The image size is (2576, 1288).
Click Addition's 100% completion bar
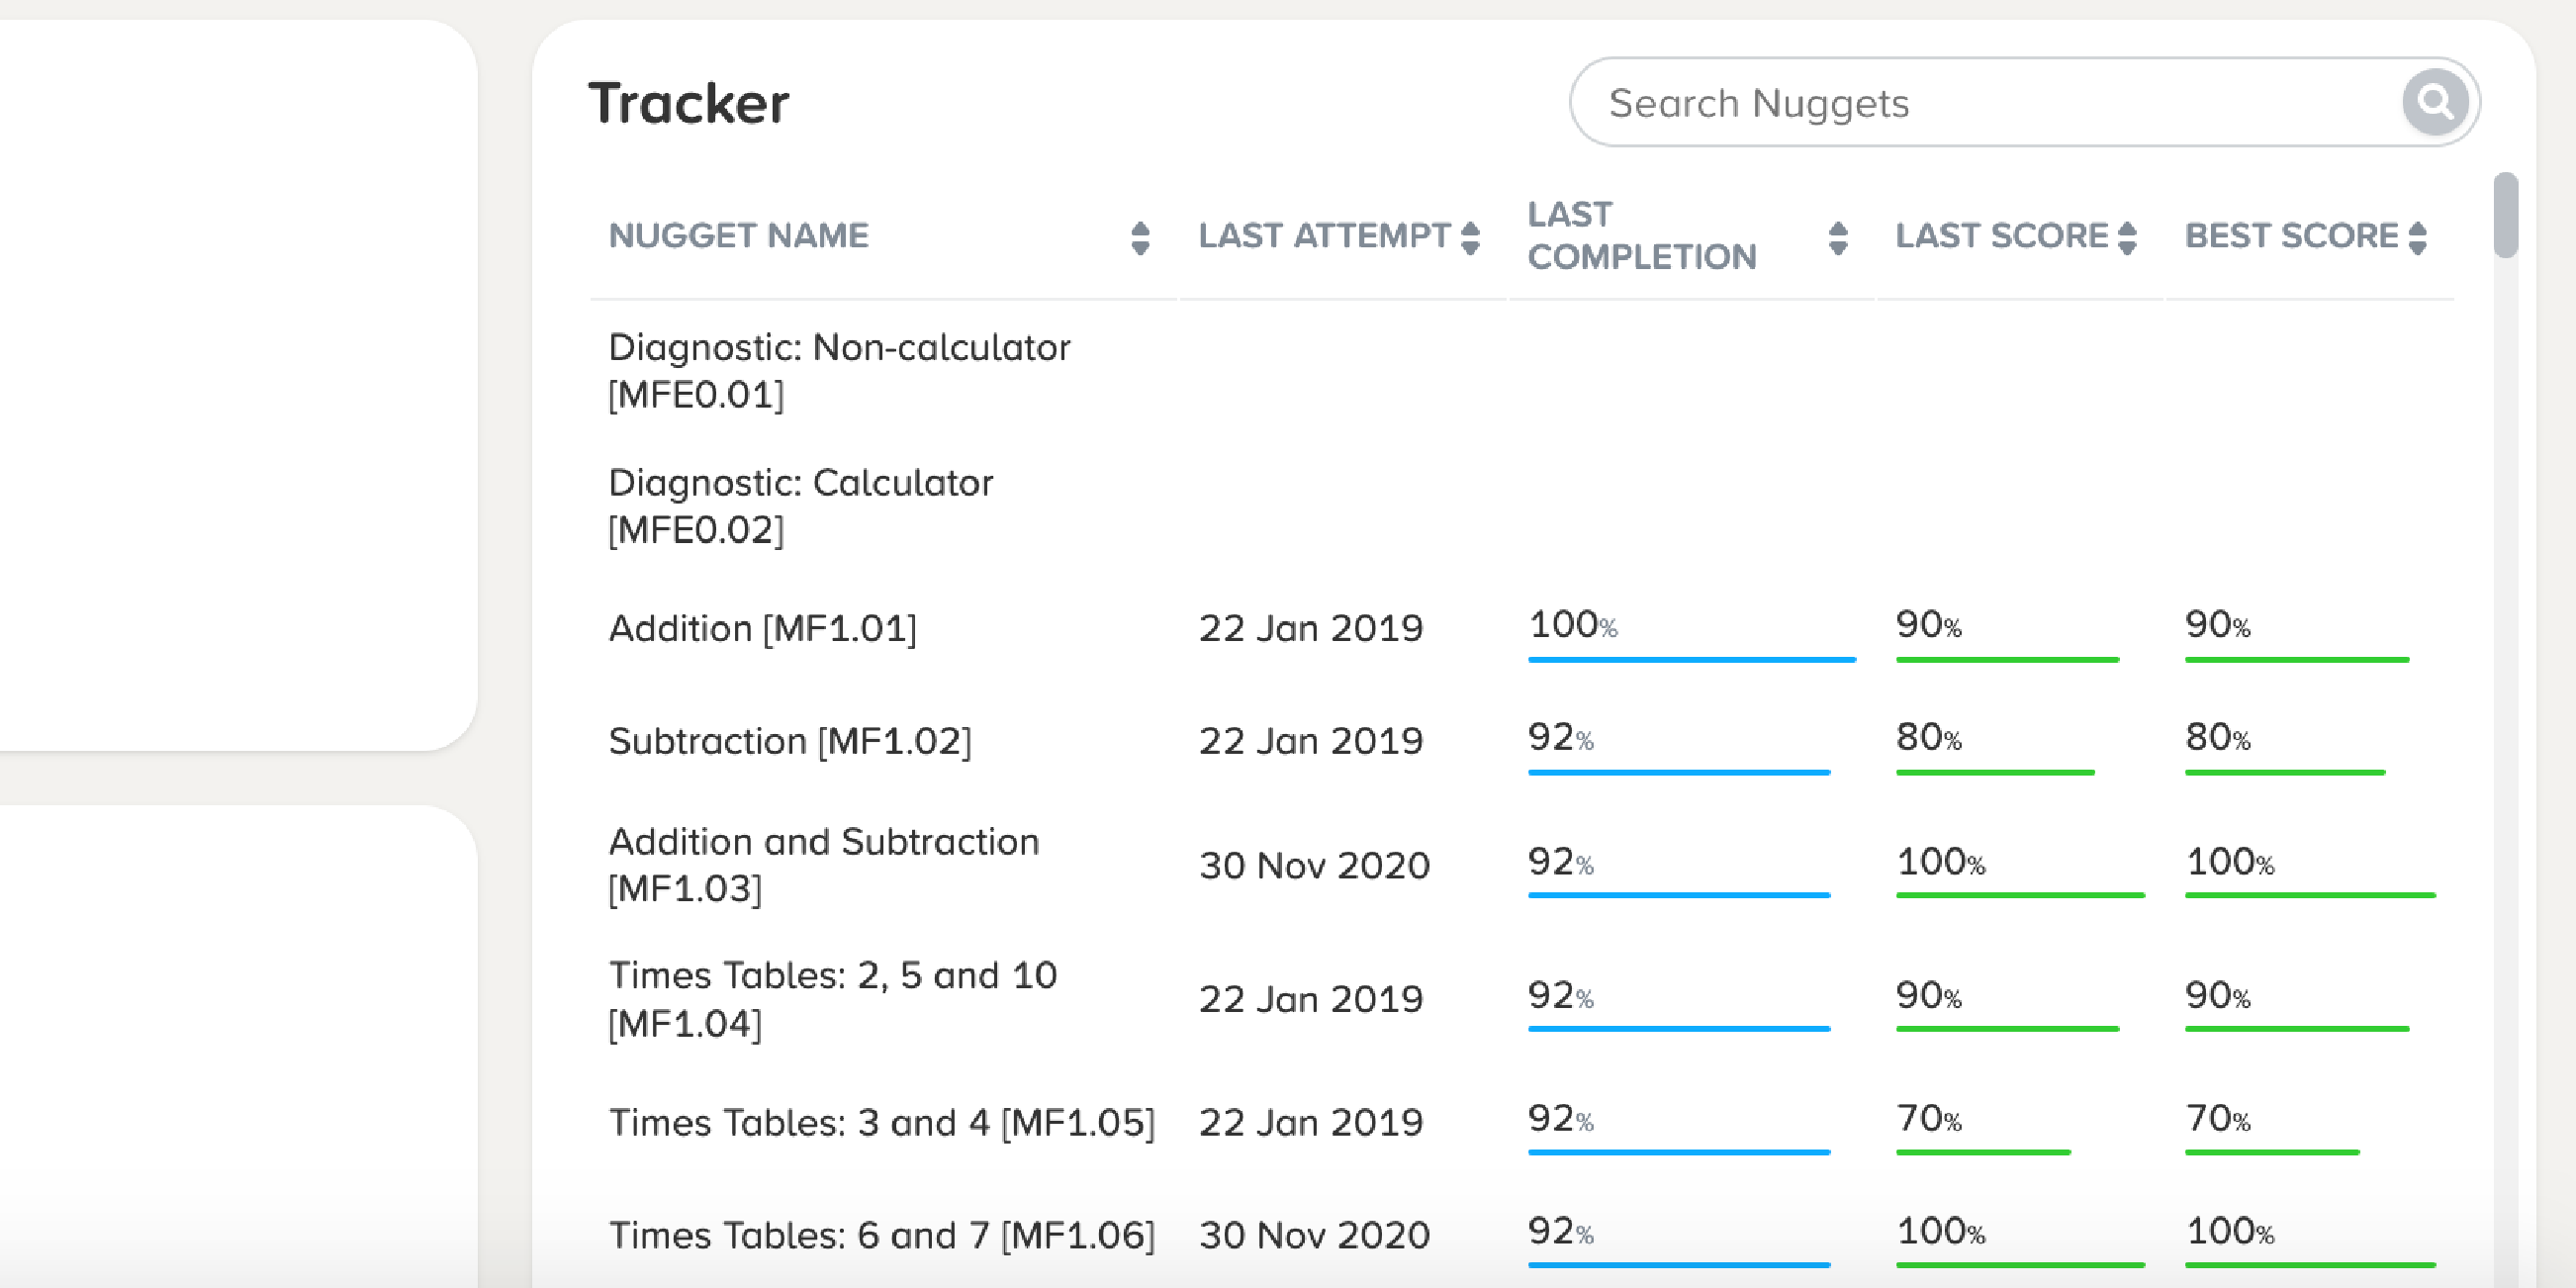pyautogui.click(x=1692, y=659)
